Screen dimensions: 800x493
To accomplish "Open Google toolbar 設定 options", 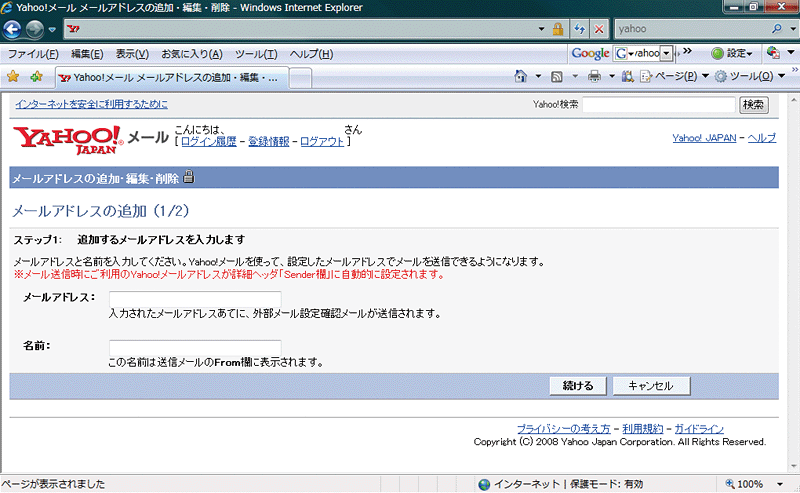I will click(732, 53).
